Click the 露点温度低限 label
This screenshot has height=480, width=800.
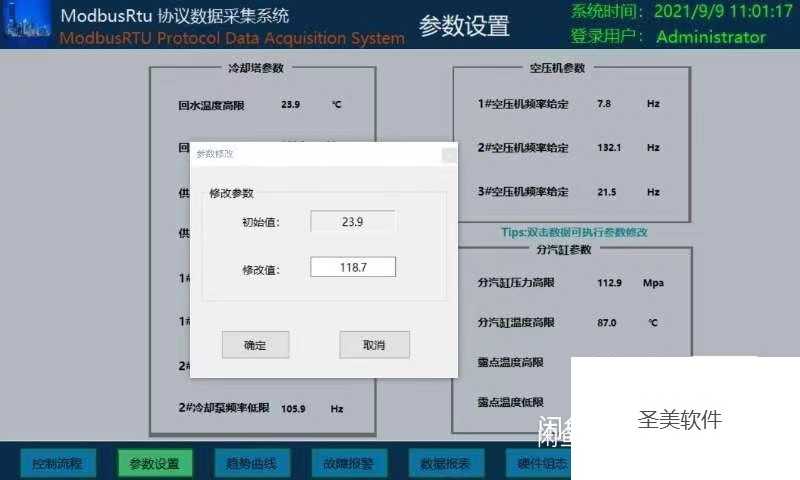click(x=510, y=402)
